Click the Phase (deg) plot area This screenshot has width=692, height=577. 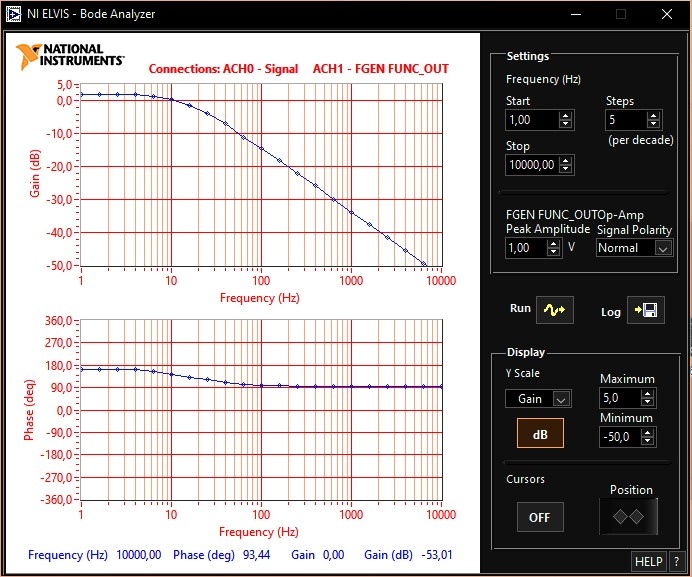tap(261, 410)
